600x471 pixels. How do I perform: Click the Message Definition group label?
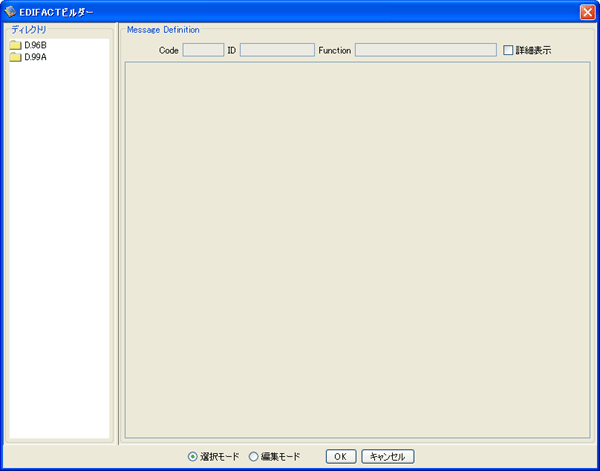(x=163, y=30)
